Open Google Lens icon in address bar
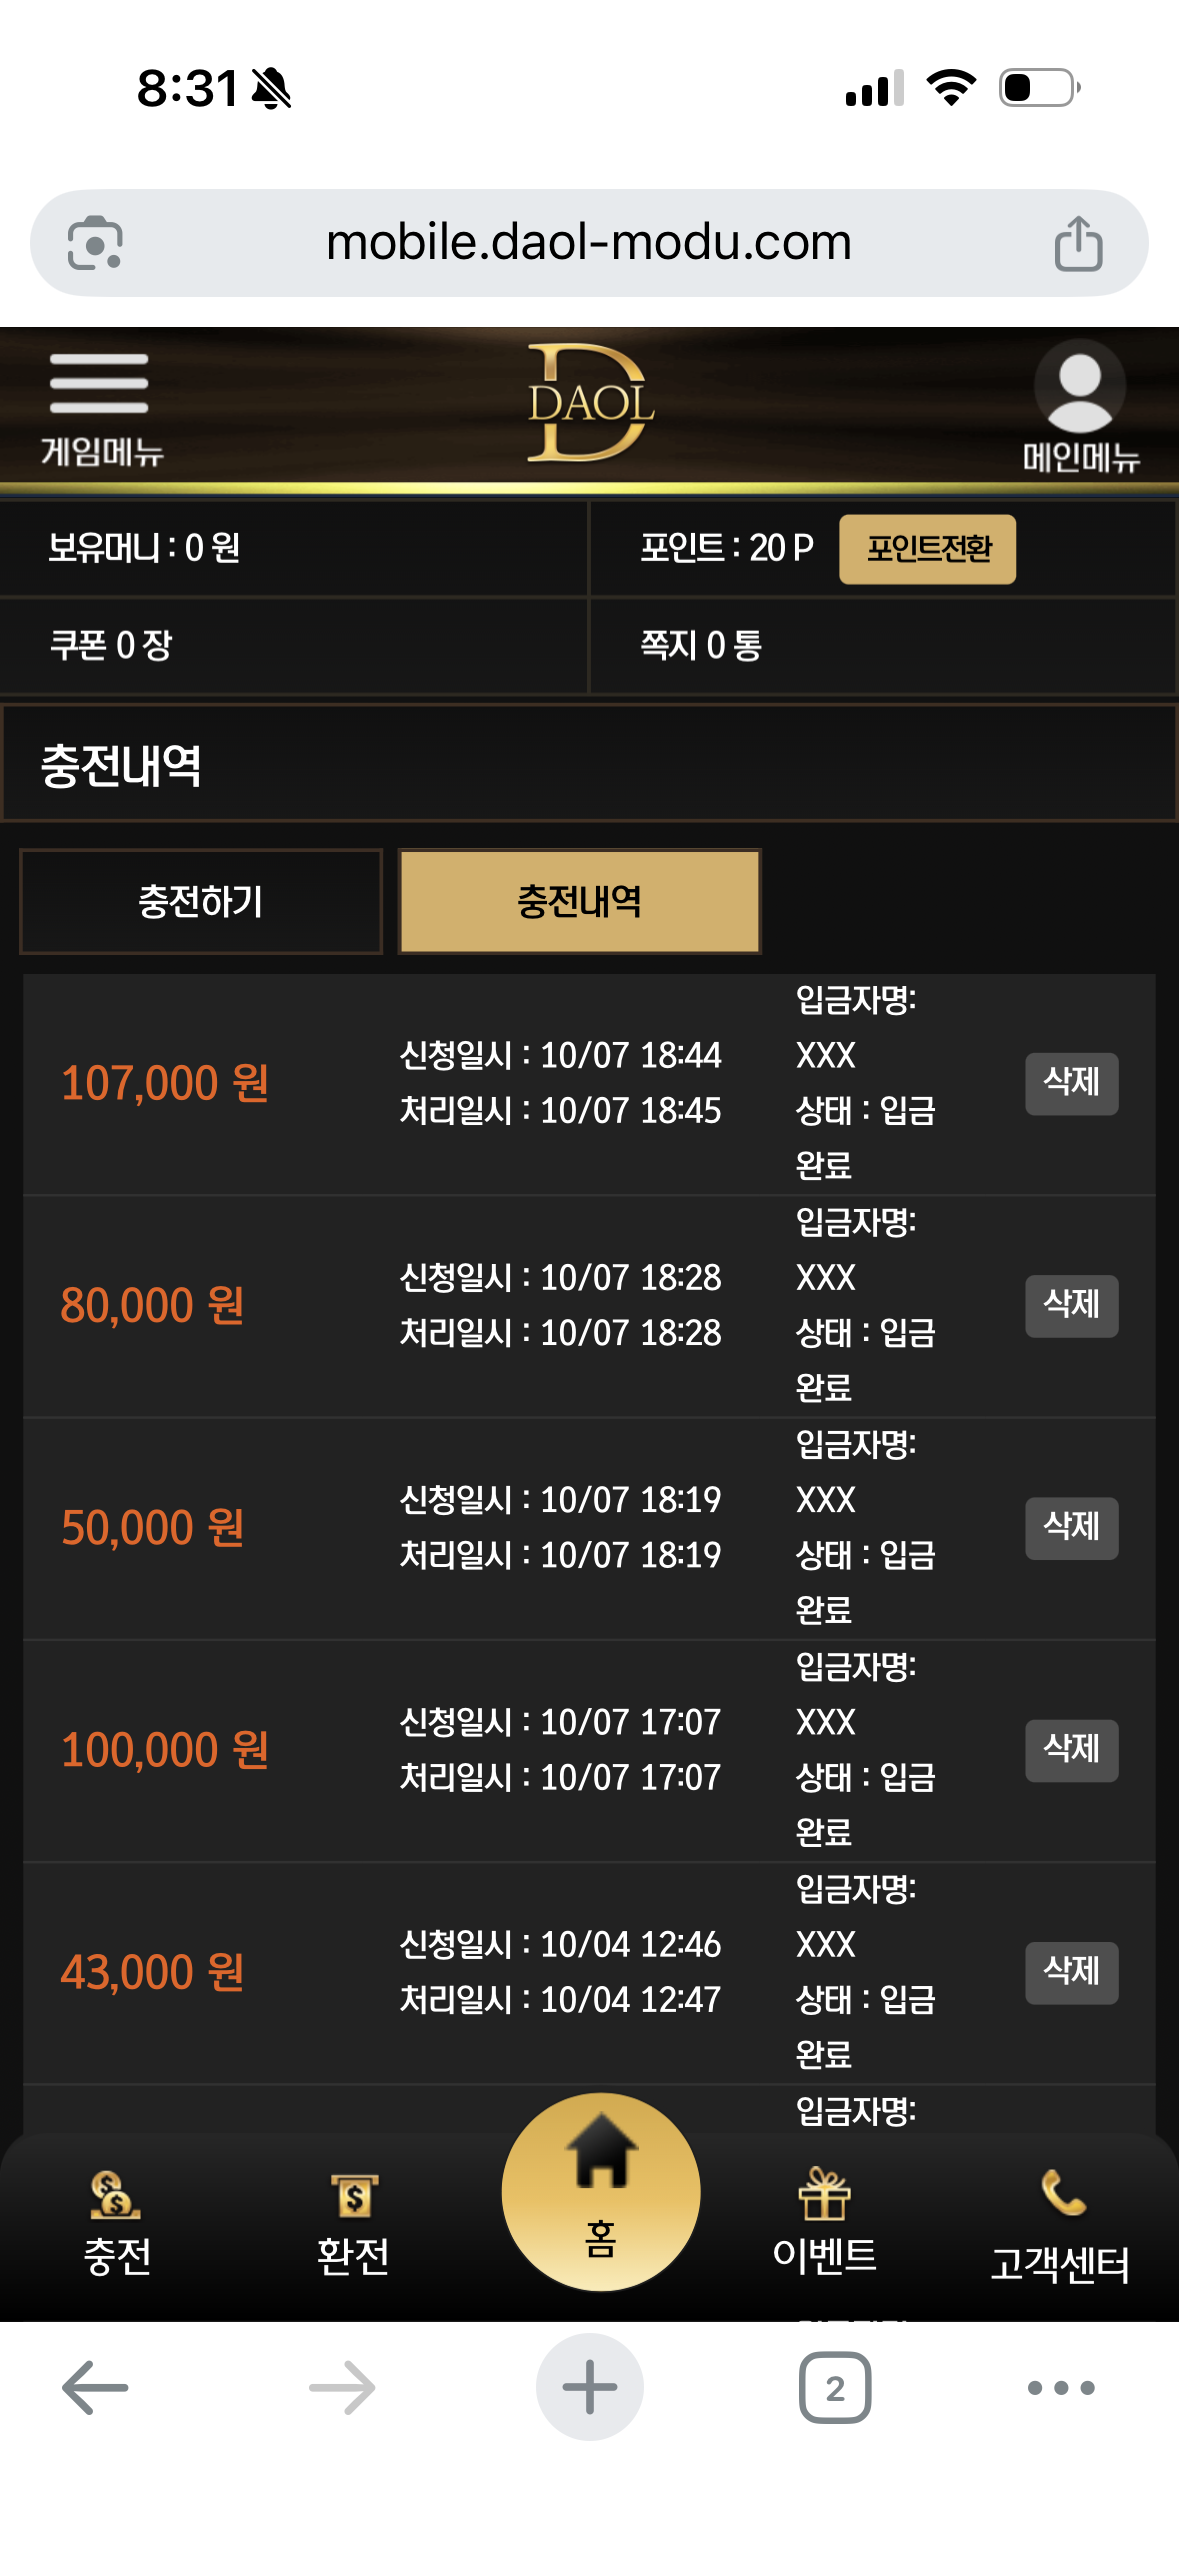 (x=95, y=243)
